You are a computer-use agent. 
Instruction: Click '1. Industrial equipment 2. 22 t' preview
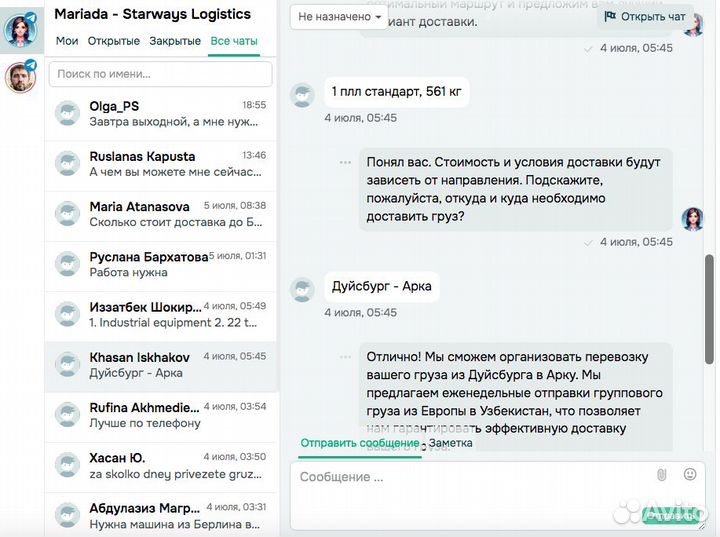tap(173, 322)
